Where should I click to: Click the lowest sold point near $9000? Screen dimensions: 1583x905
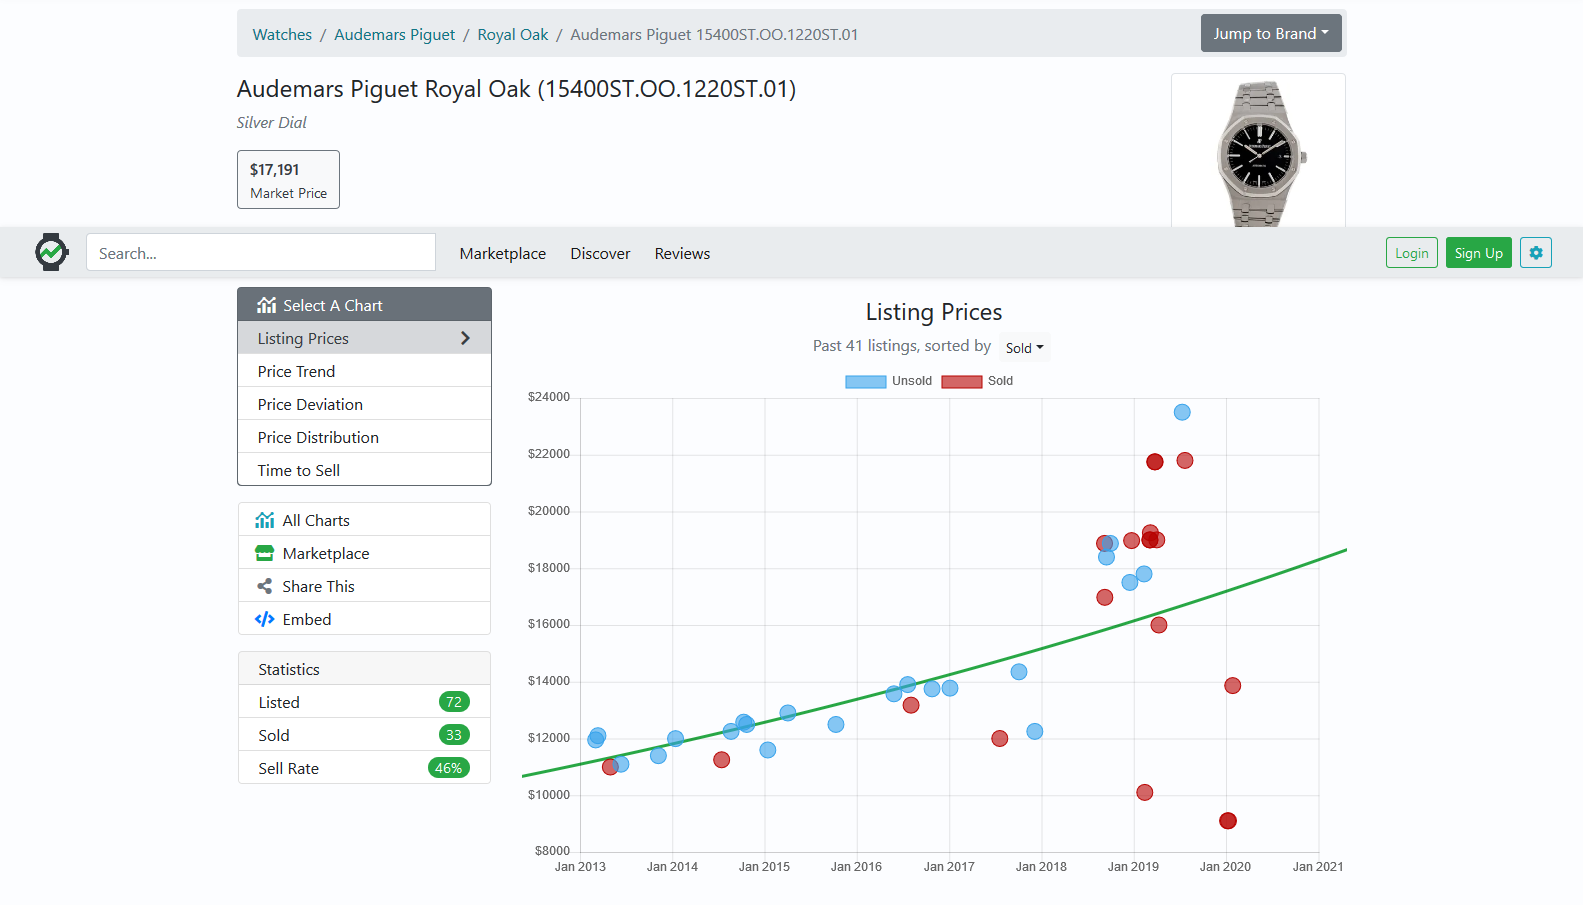(1228, 821)
